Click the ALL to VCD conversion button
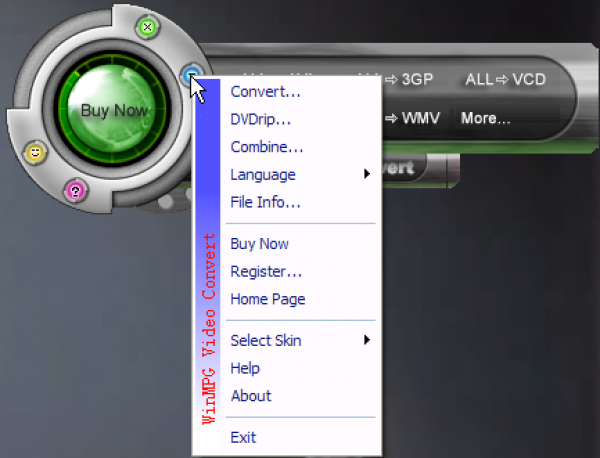 click(x=505, y=80)
